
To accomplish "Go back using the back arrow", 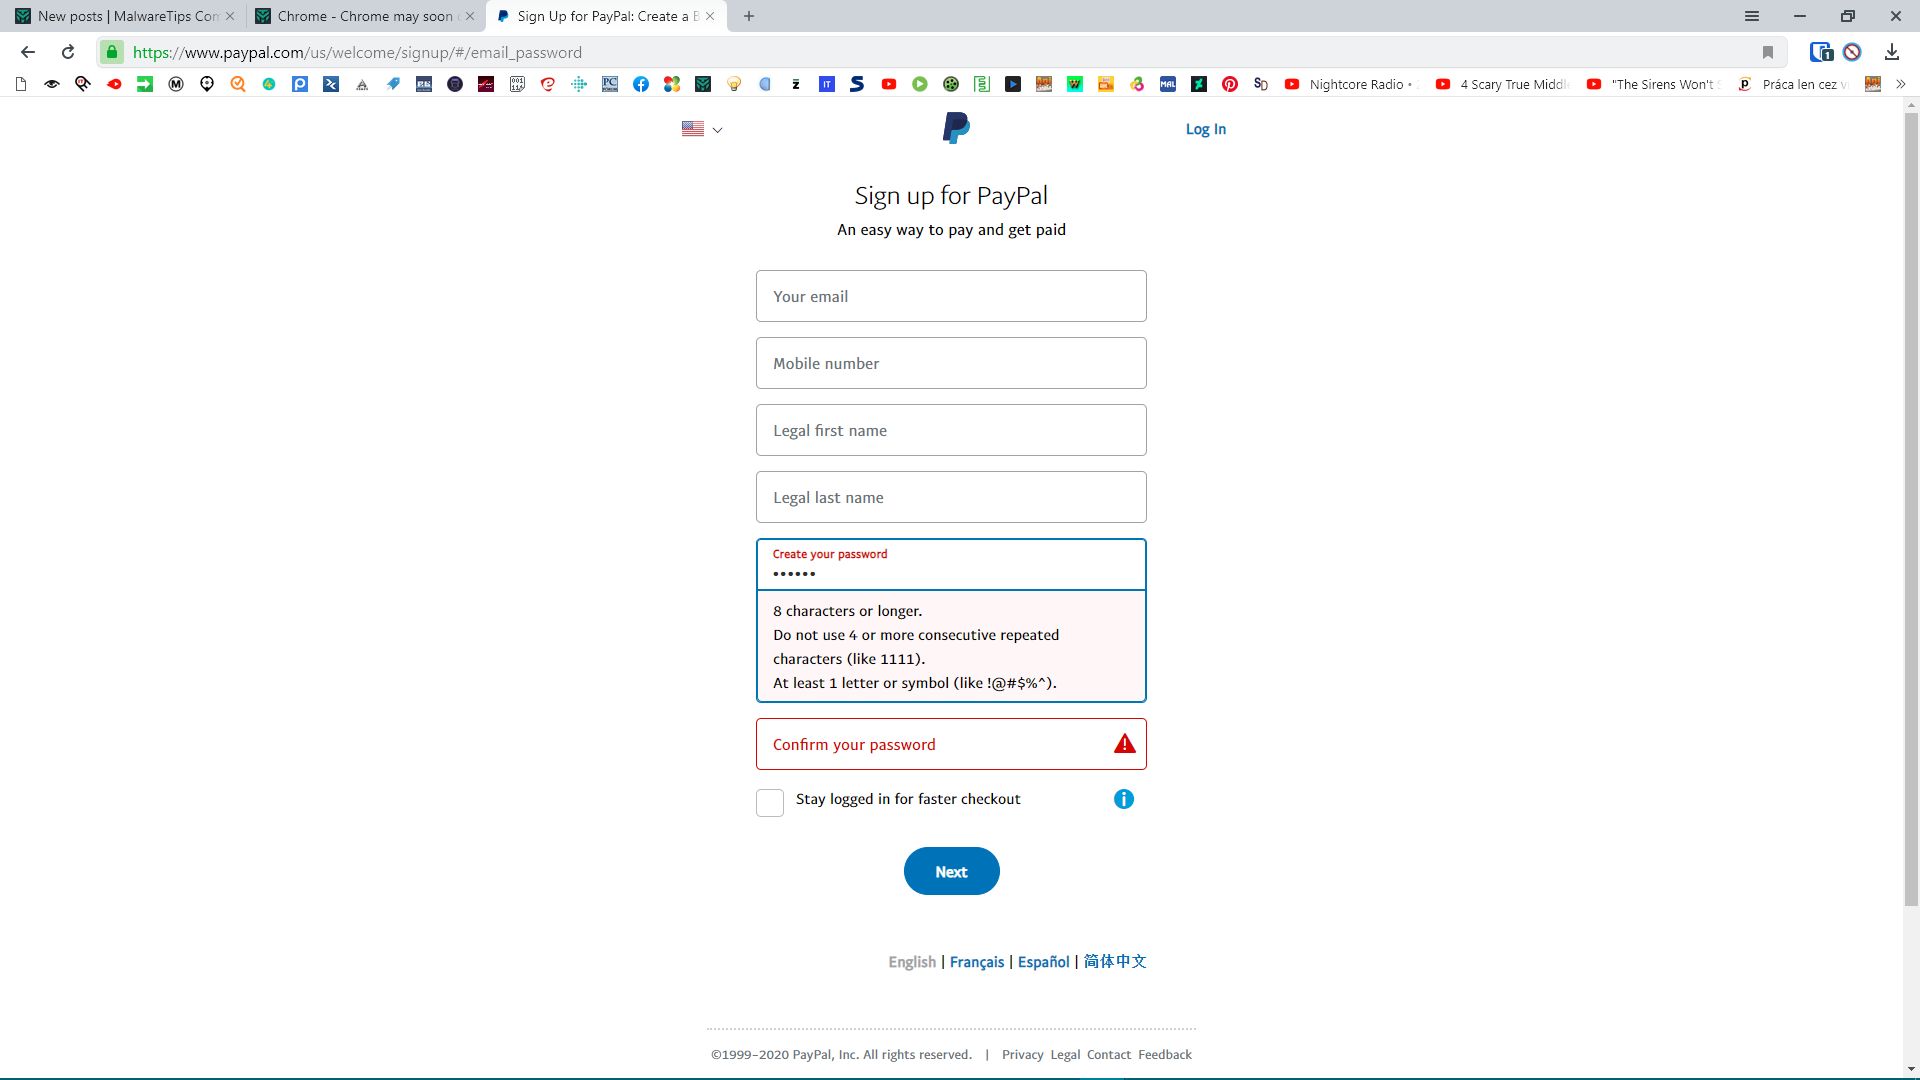I will pyautogui.click(x=28, y=52).
